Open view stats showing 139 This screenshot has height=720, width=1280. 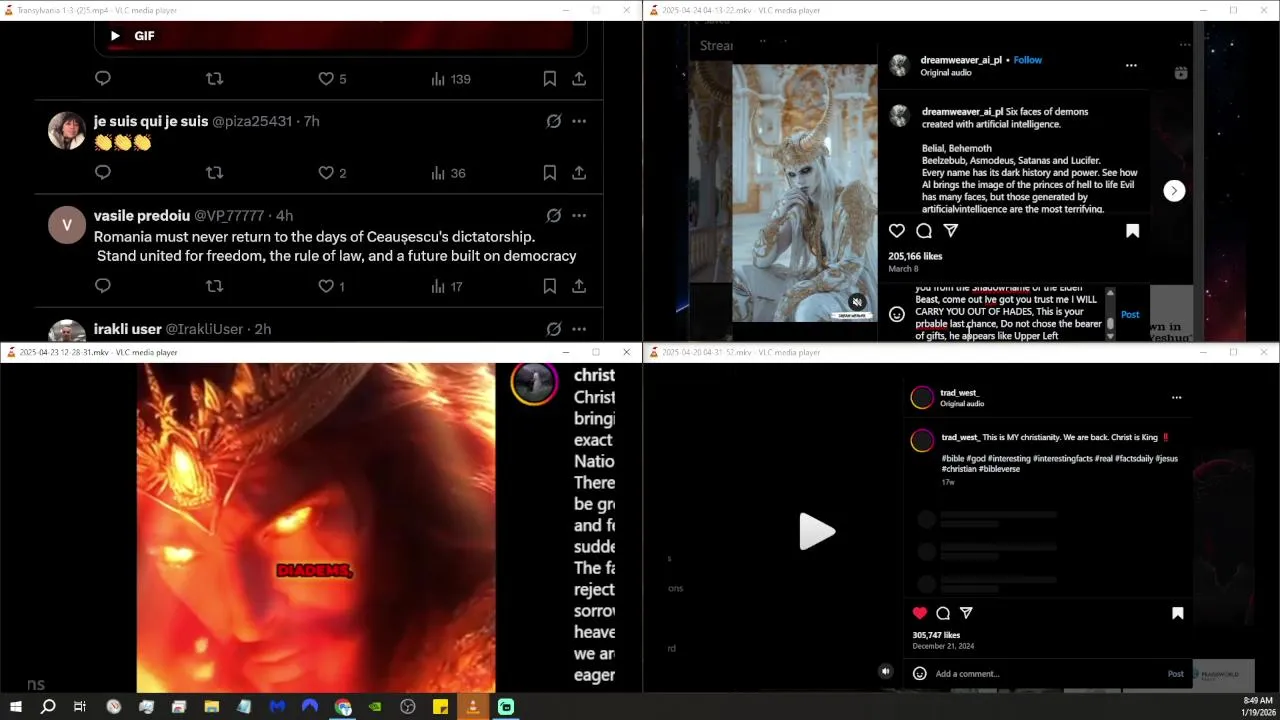[x=450, y=79]
